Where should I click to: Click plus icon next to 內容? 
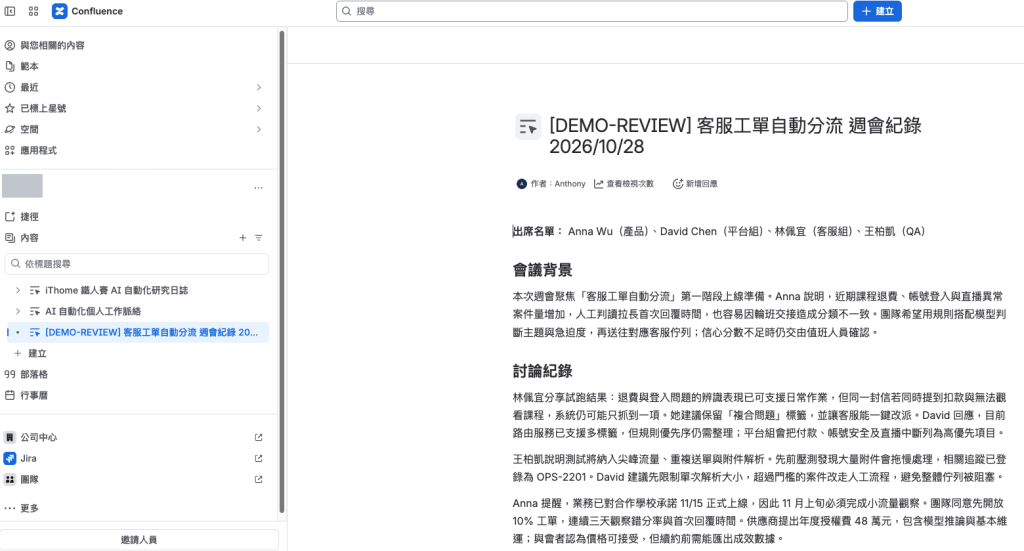click(242, 238)
